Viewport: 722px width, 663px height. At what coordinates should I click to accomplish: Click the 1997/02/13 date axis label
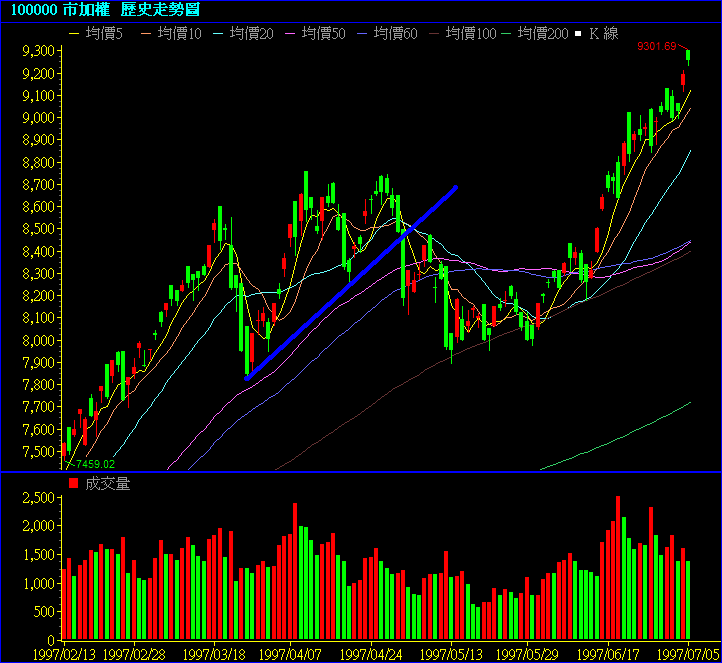pyautogui.click(x=64, y=655)
